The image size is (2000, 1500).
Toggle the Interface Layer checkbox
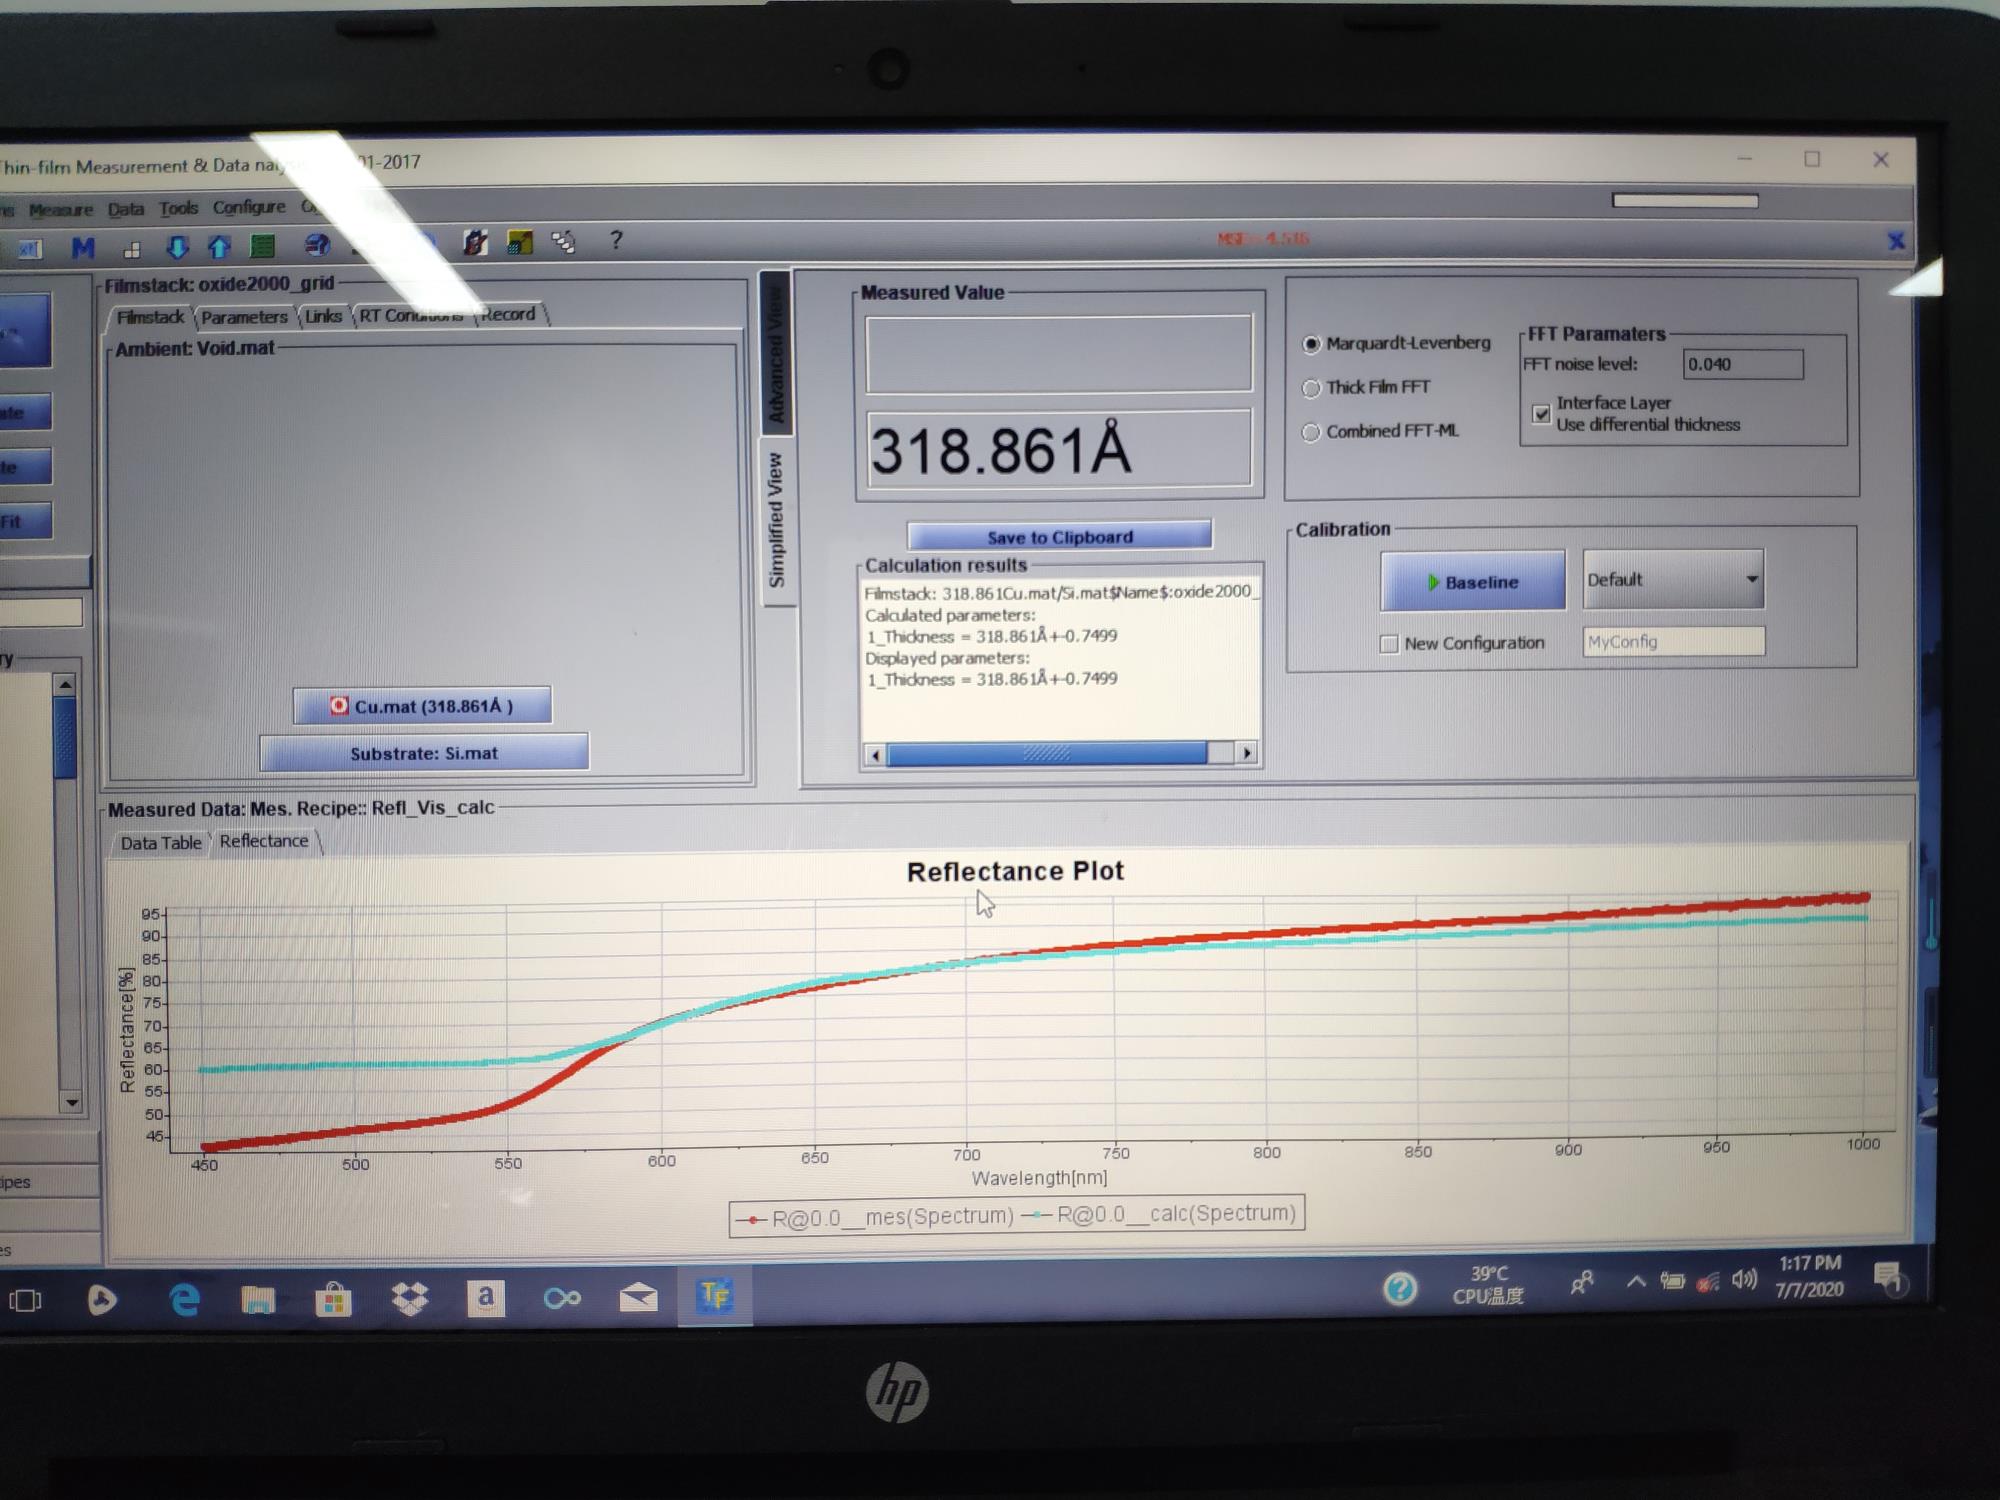(x=1541, y=413)
